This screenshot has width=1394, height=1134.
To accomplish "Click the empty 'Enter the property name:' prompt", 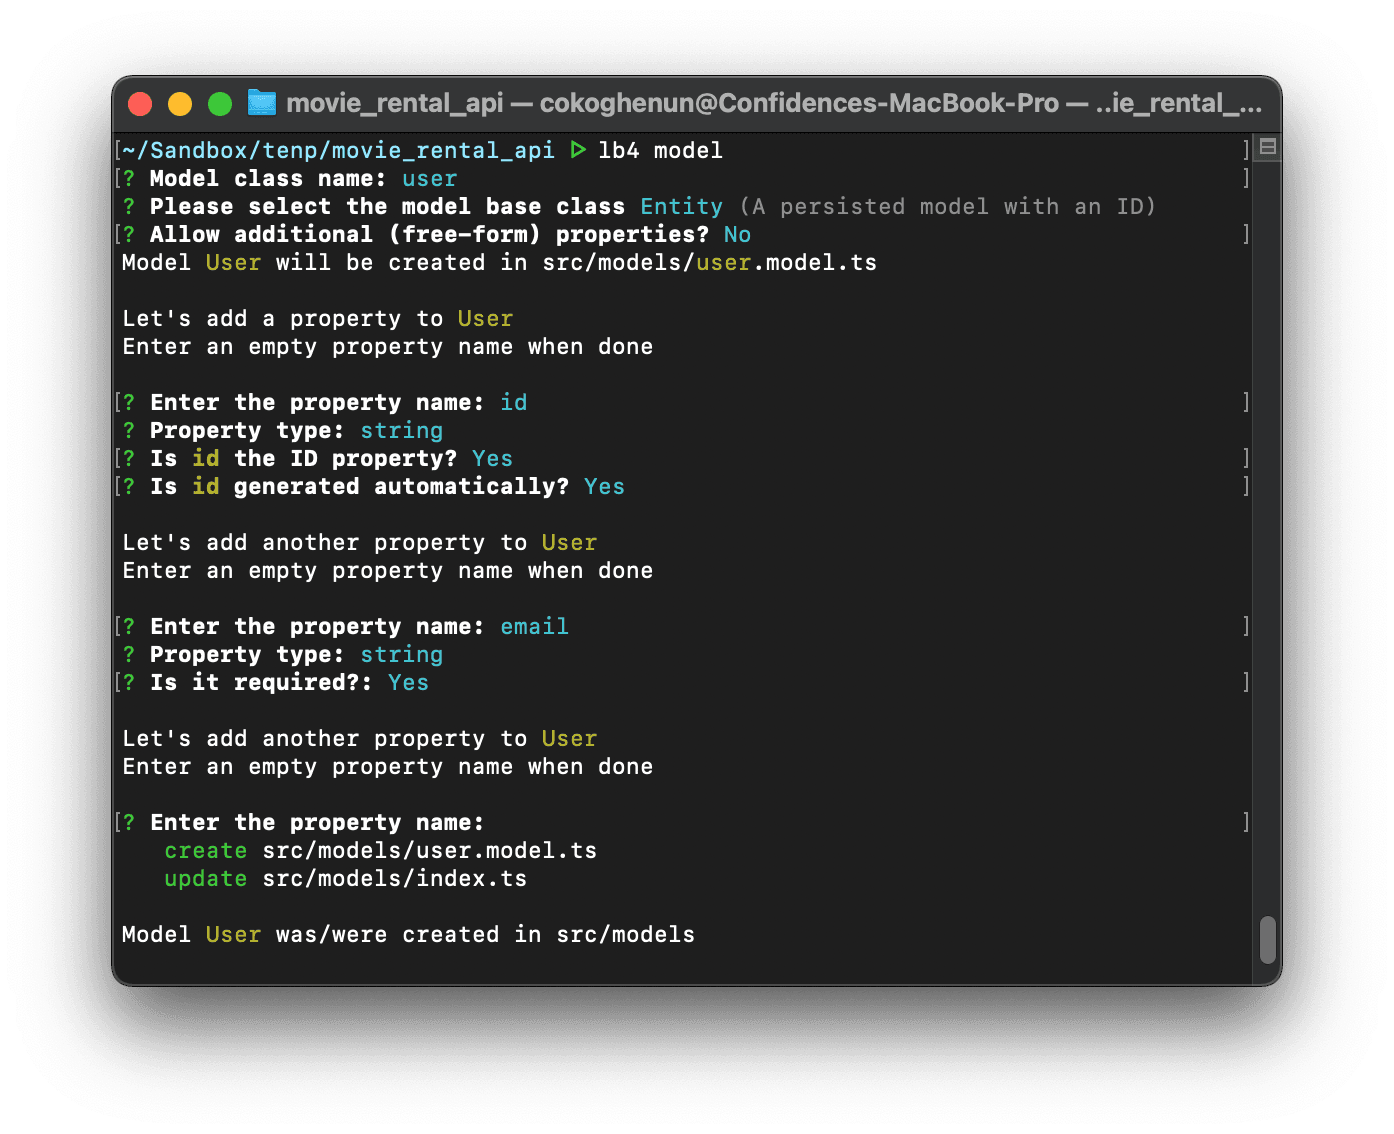I will coord(317,823).
